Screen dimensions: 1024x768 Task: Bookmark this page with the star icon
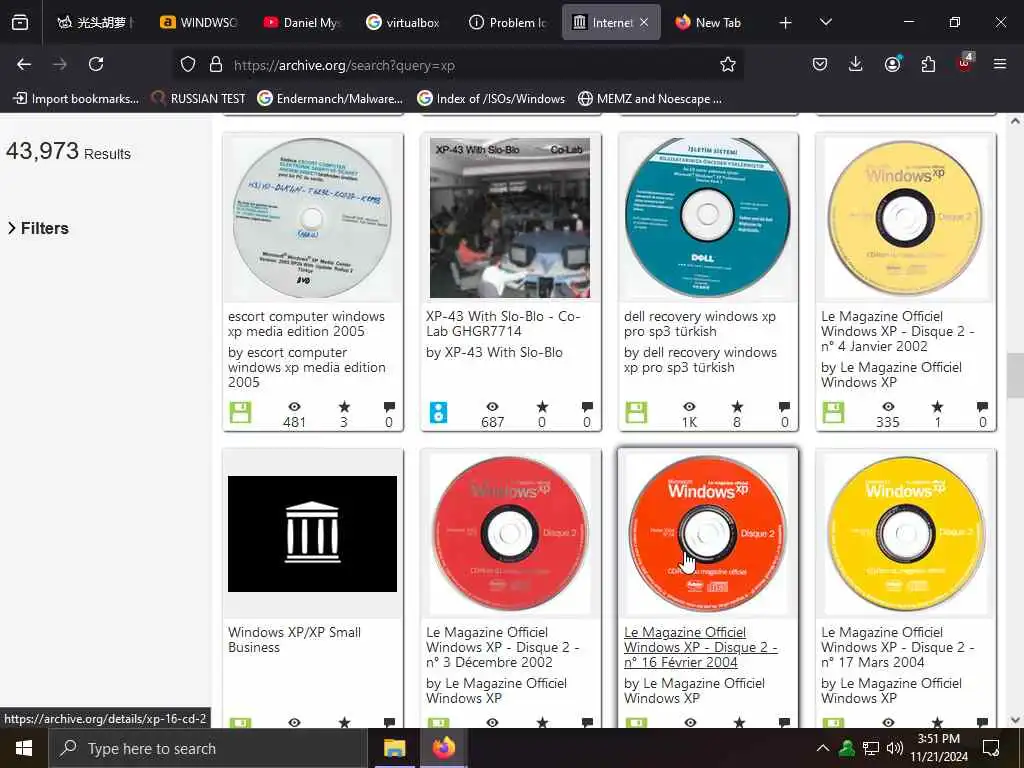coord(728,64)
